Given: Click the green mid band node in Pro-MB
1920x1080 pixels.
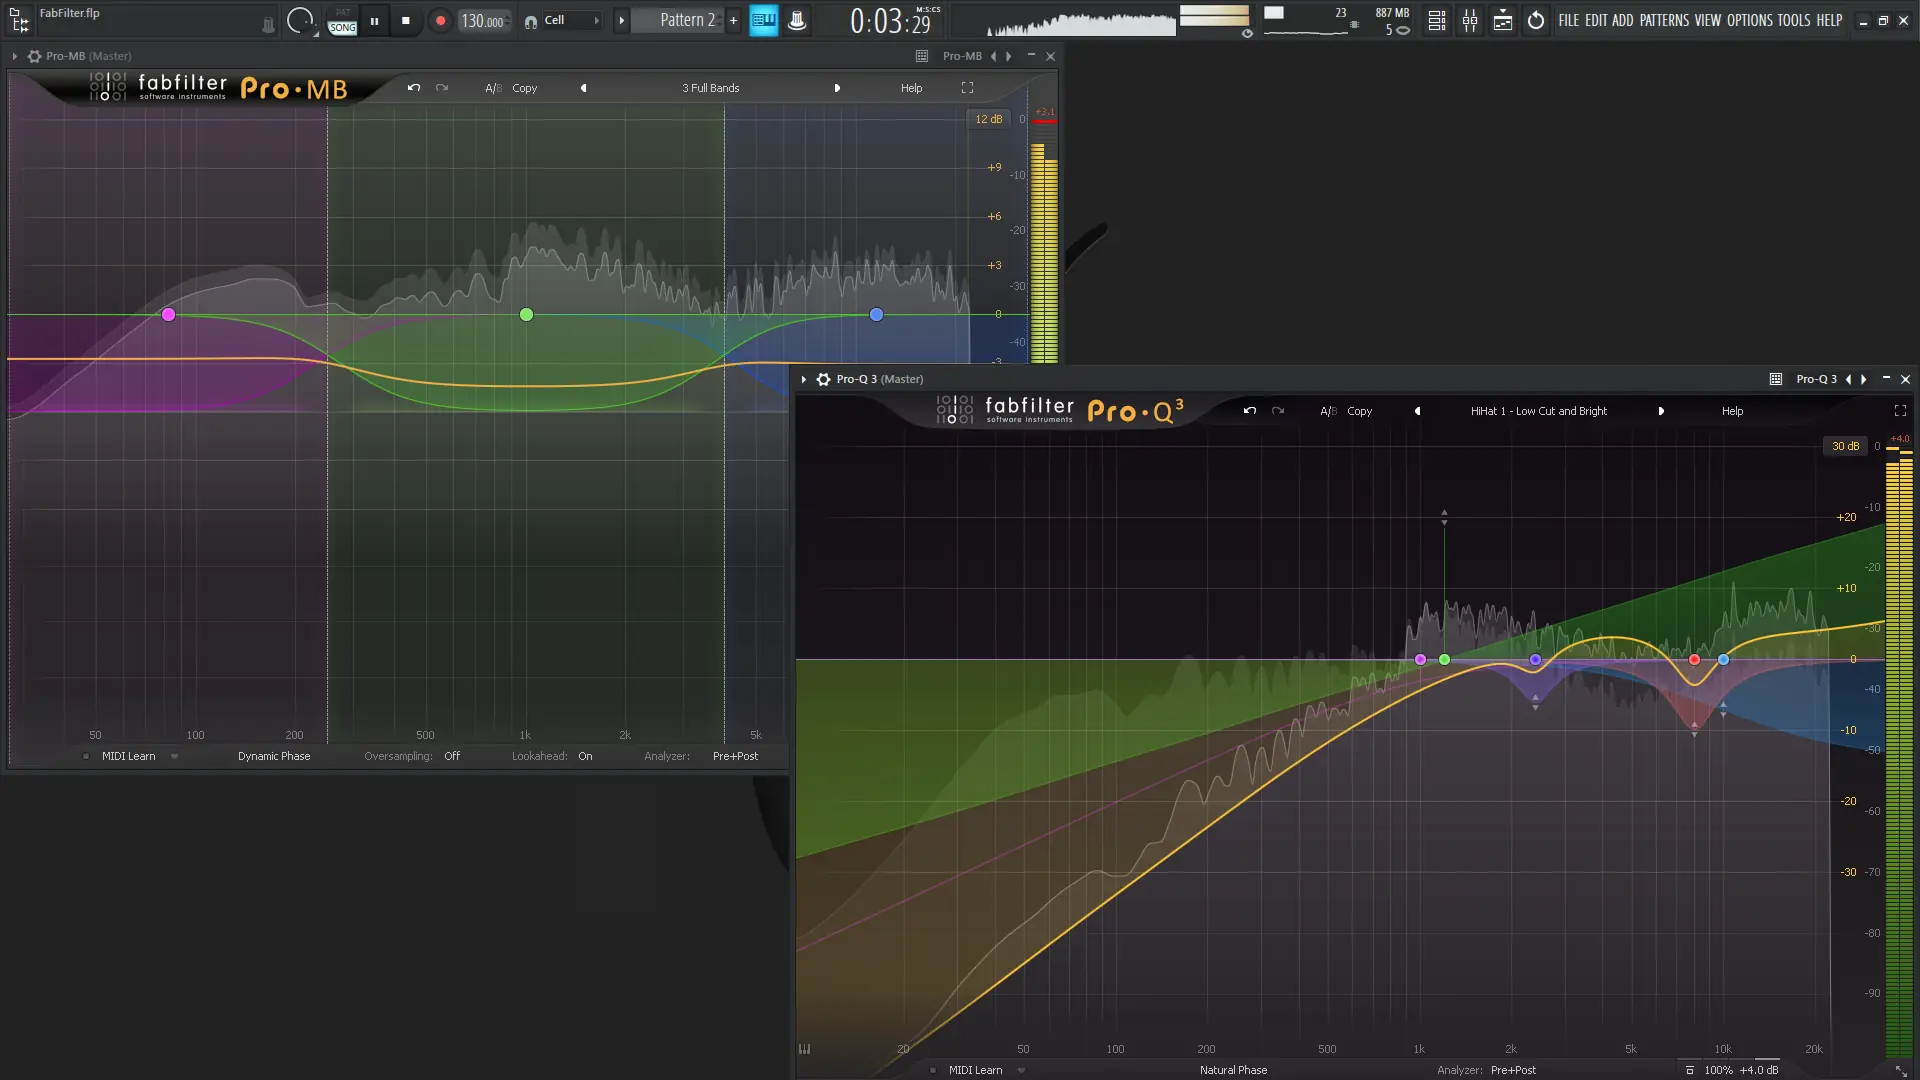Looking at the screenshot, I should tap(527, 315).
